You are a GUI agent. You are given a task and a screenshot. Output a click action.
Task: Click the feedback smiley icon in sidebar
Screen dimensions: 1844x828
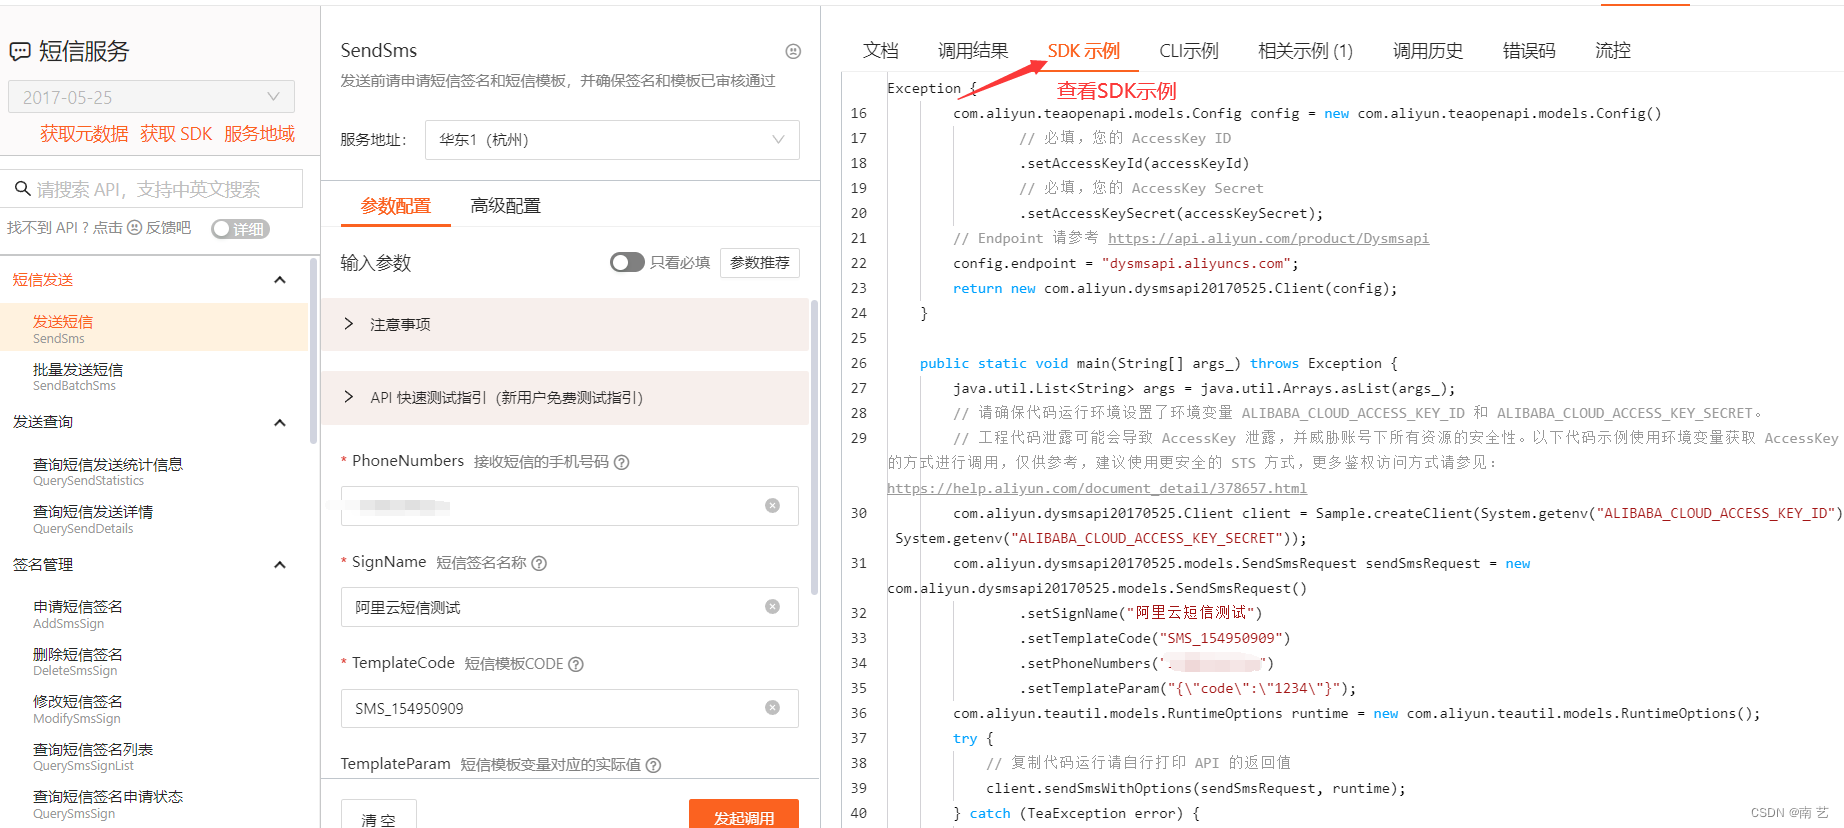coord(134,228)
